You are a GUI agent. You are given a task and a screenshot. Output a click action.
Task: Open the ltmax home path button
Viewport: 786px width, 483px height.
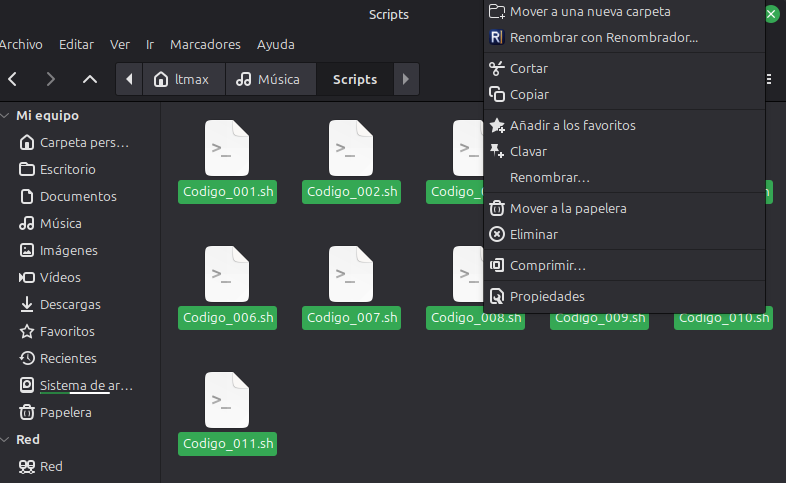click(x=184, y=79)
